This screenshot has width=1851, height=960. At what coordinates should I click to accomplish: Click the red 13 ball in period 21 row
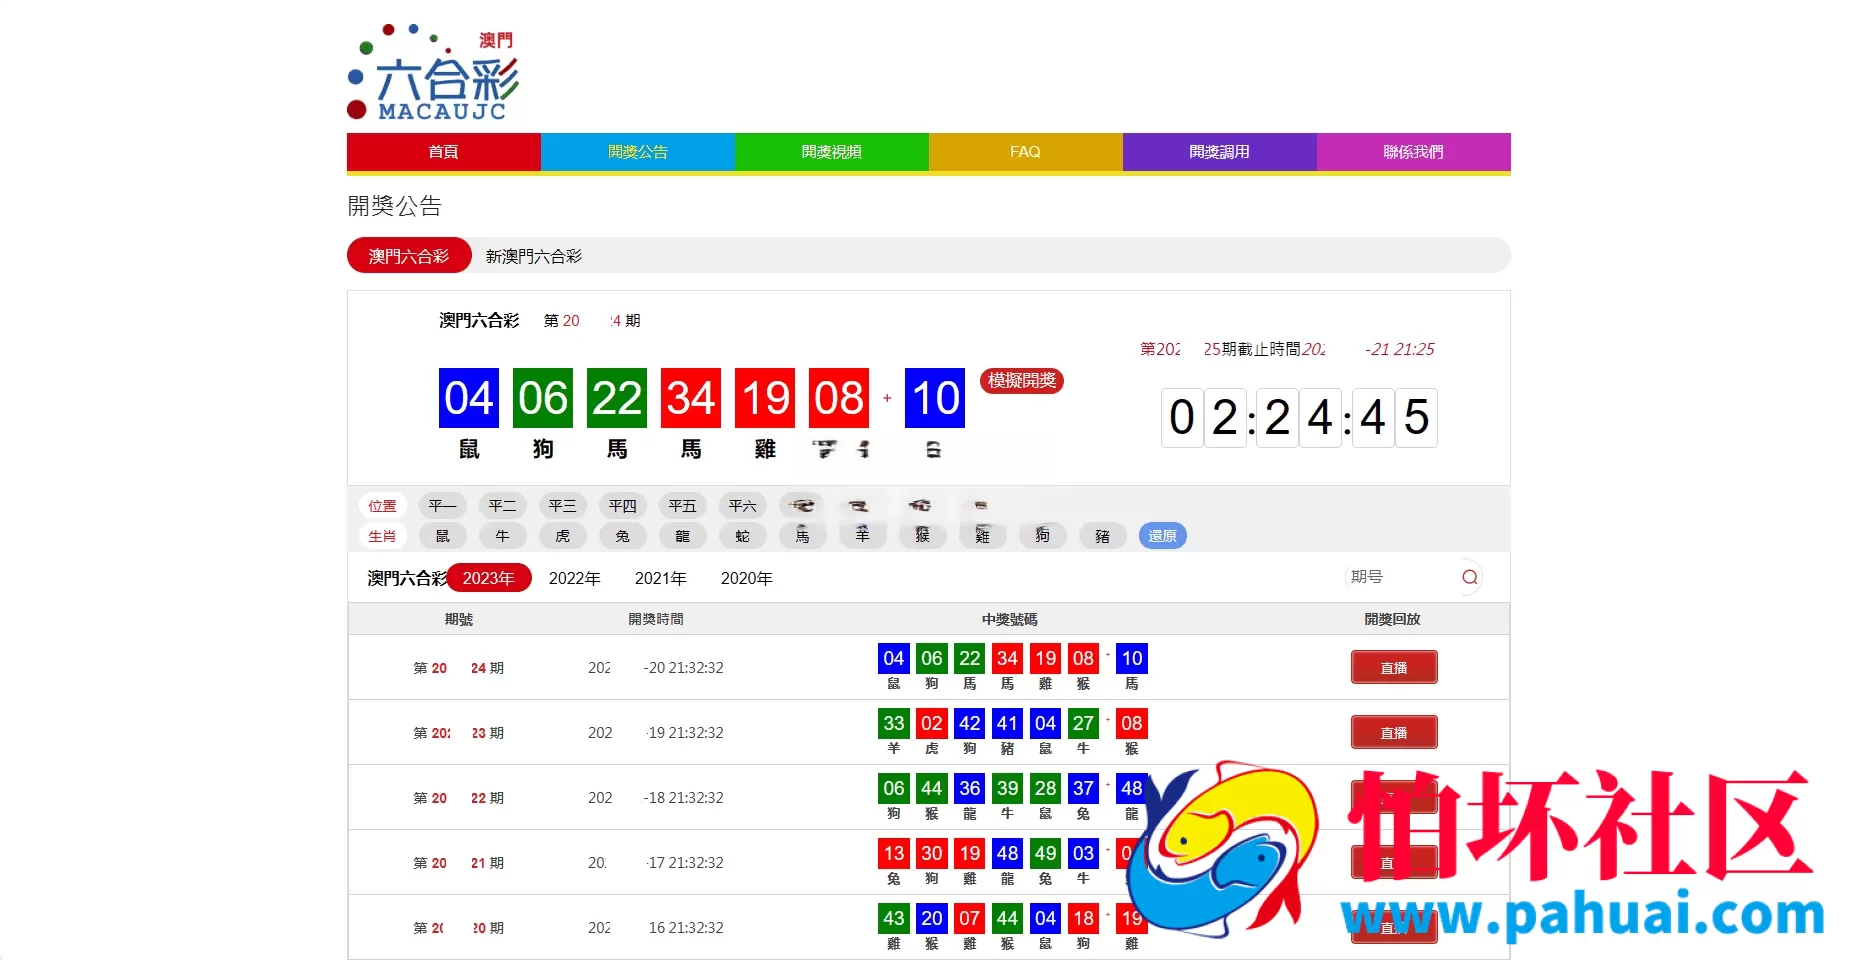coord(894,853)
